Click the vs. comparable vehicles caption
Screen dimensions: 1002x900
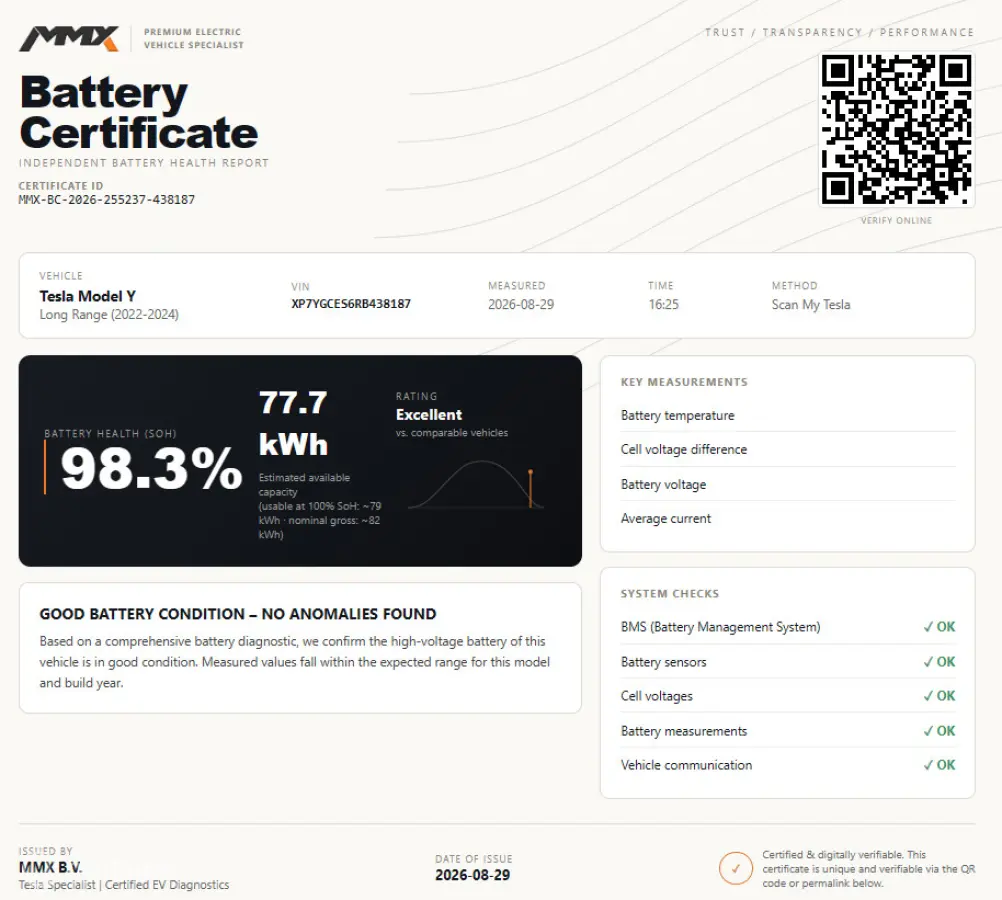tap(452, 433)
